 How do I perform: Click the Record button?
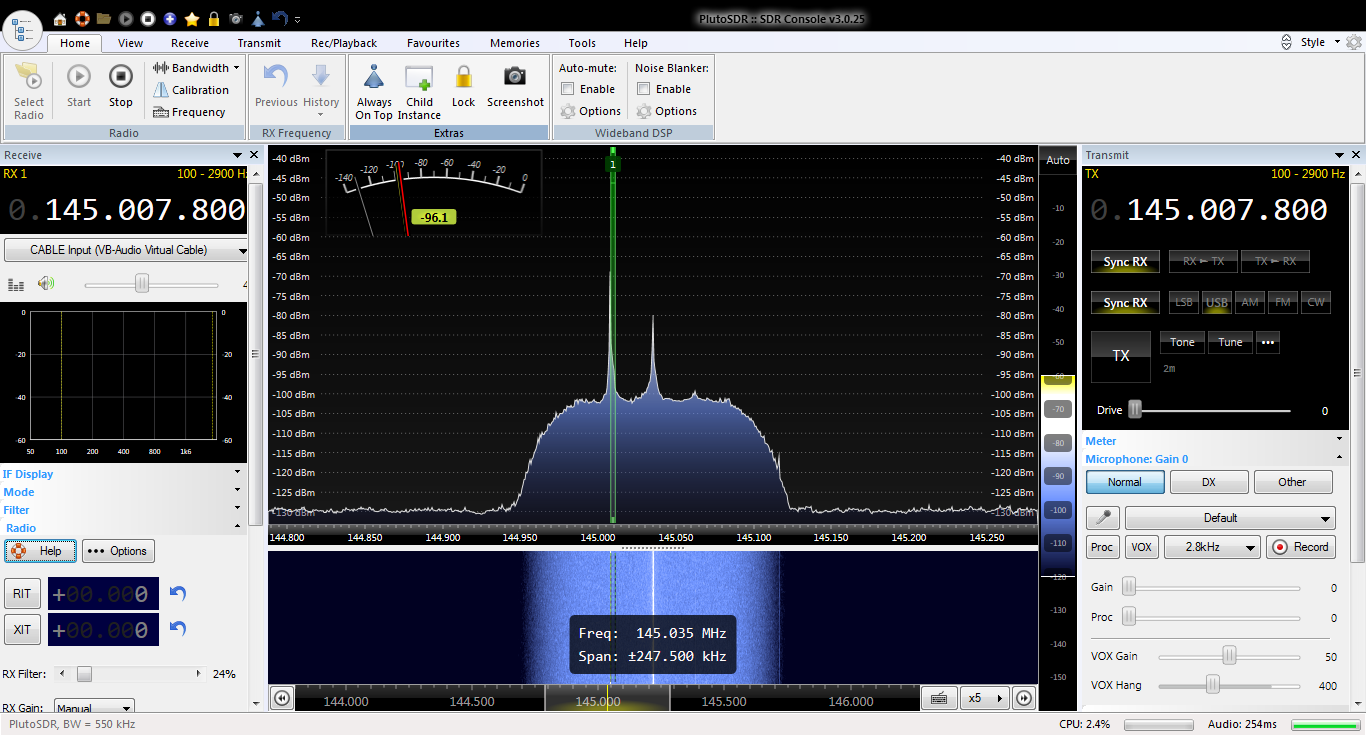point(1301,547)
